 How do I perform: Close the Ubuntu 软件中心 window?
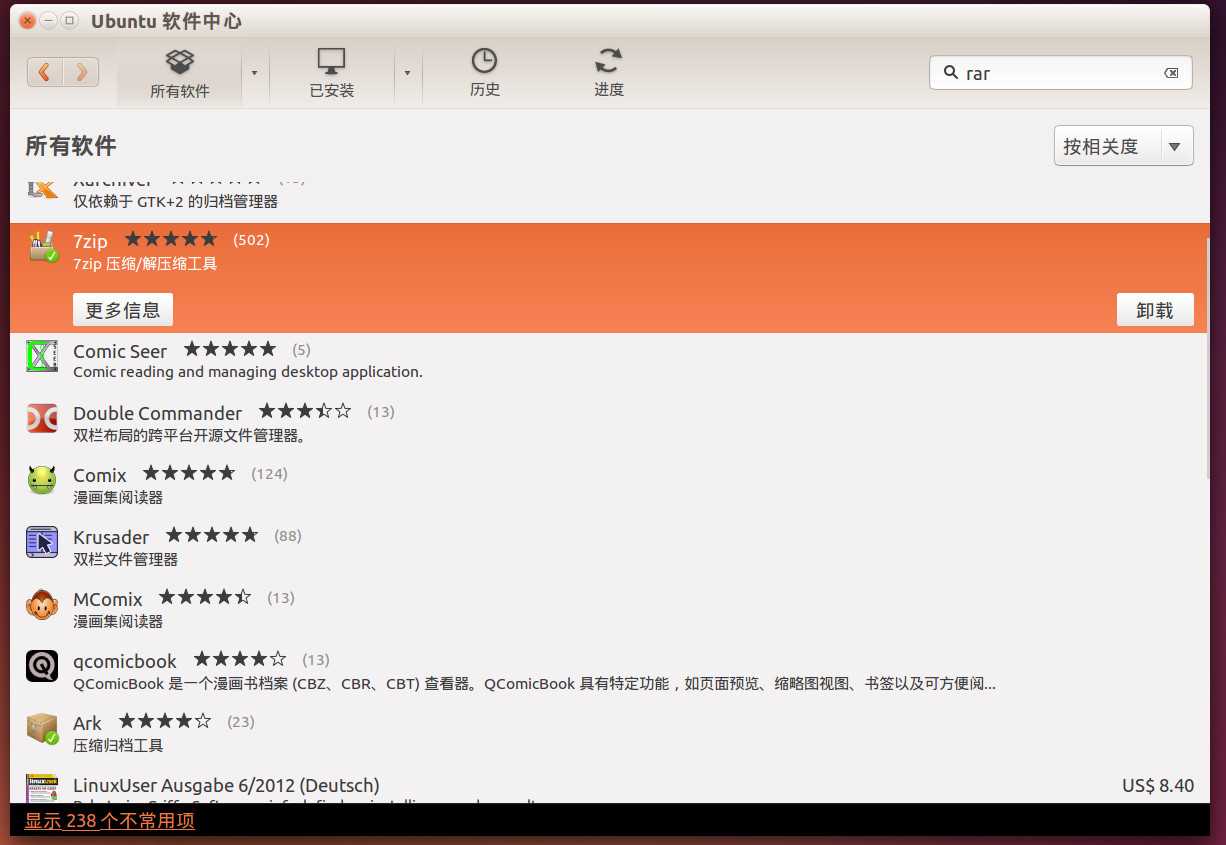(27, 20)
